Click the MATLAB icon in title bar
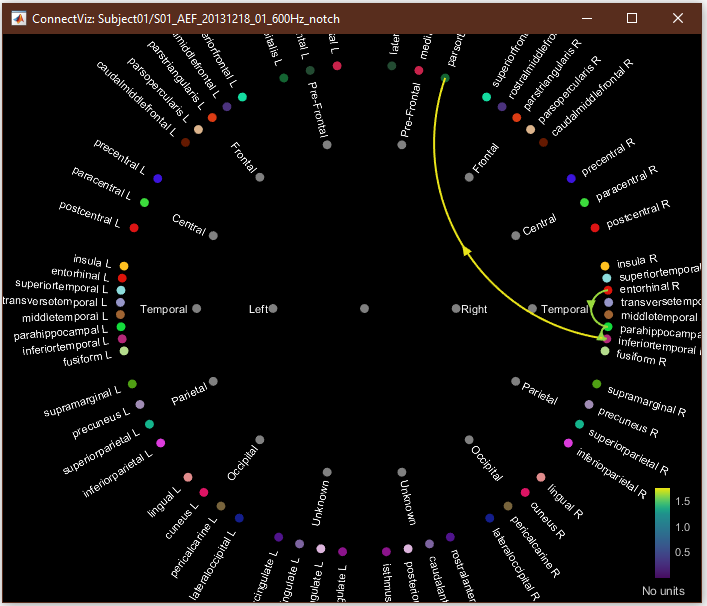This screenshot has width=707, height=606. tap(17, 18)
